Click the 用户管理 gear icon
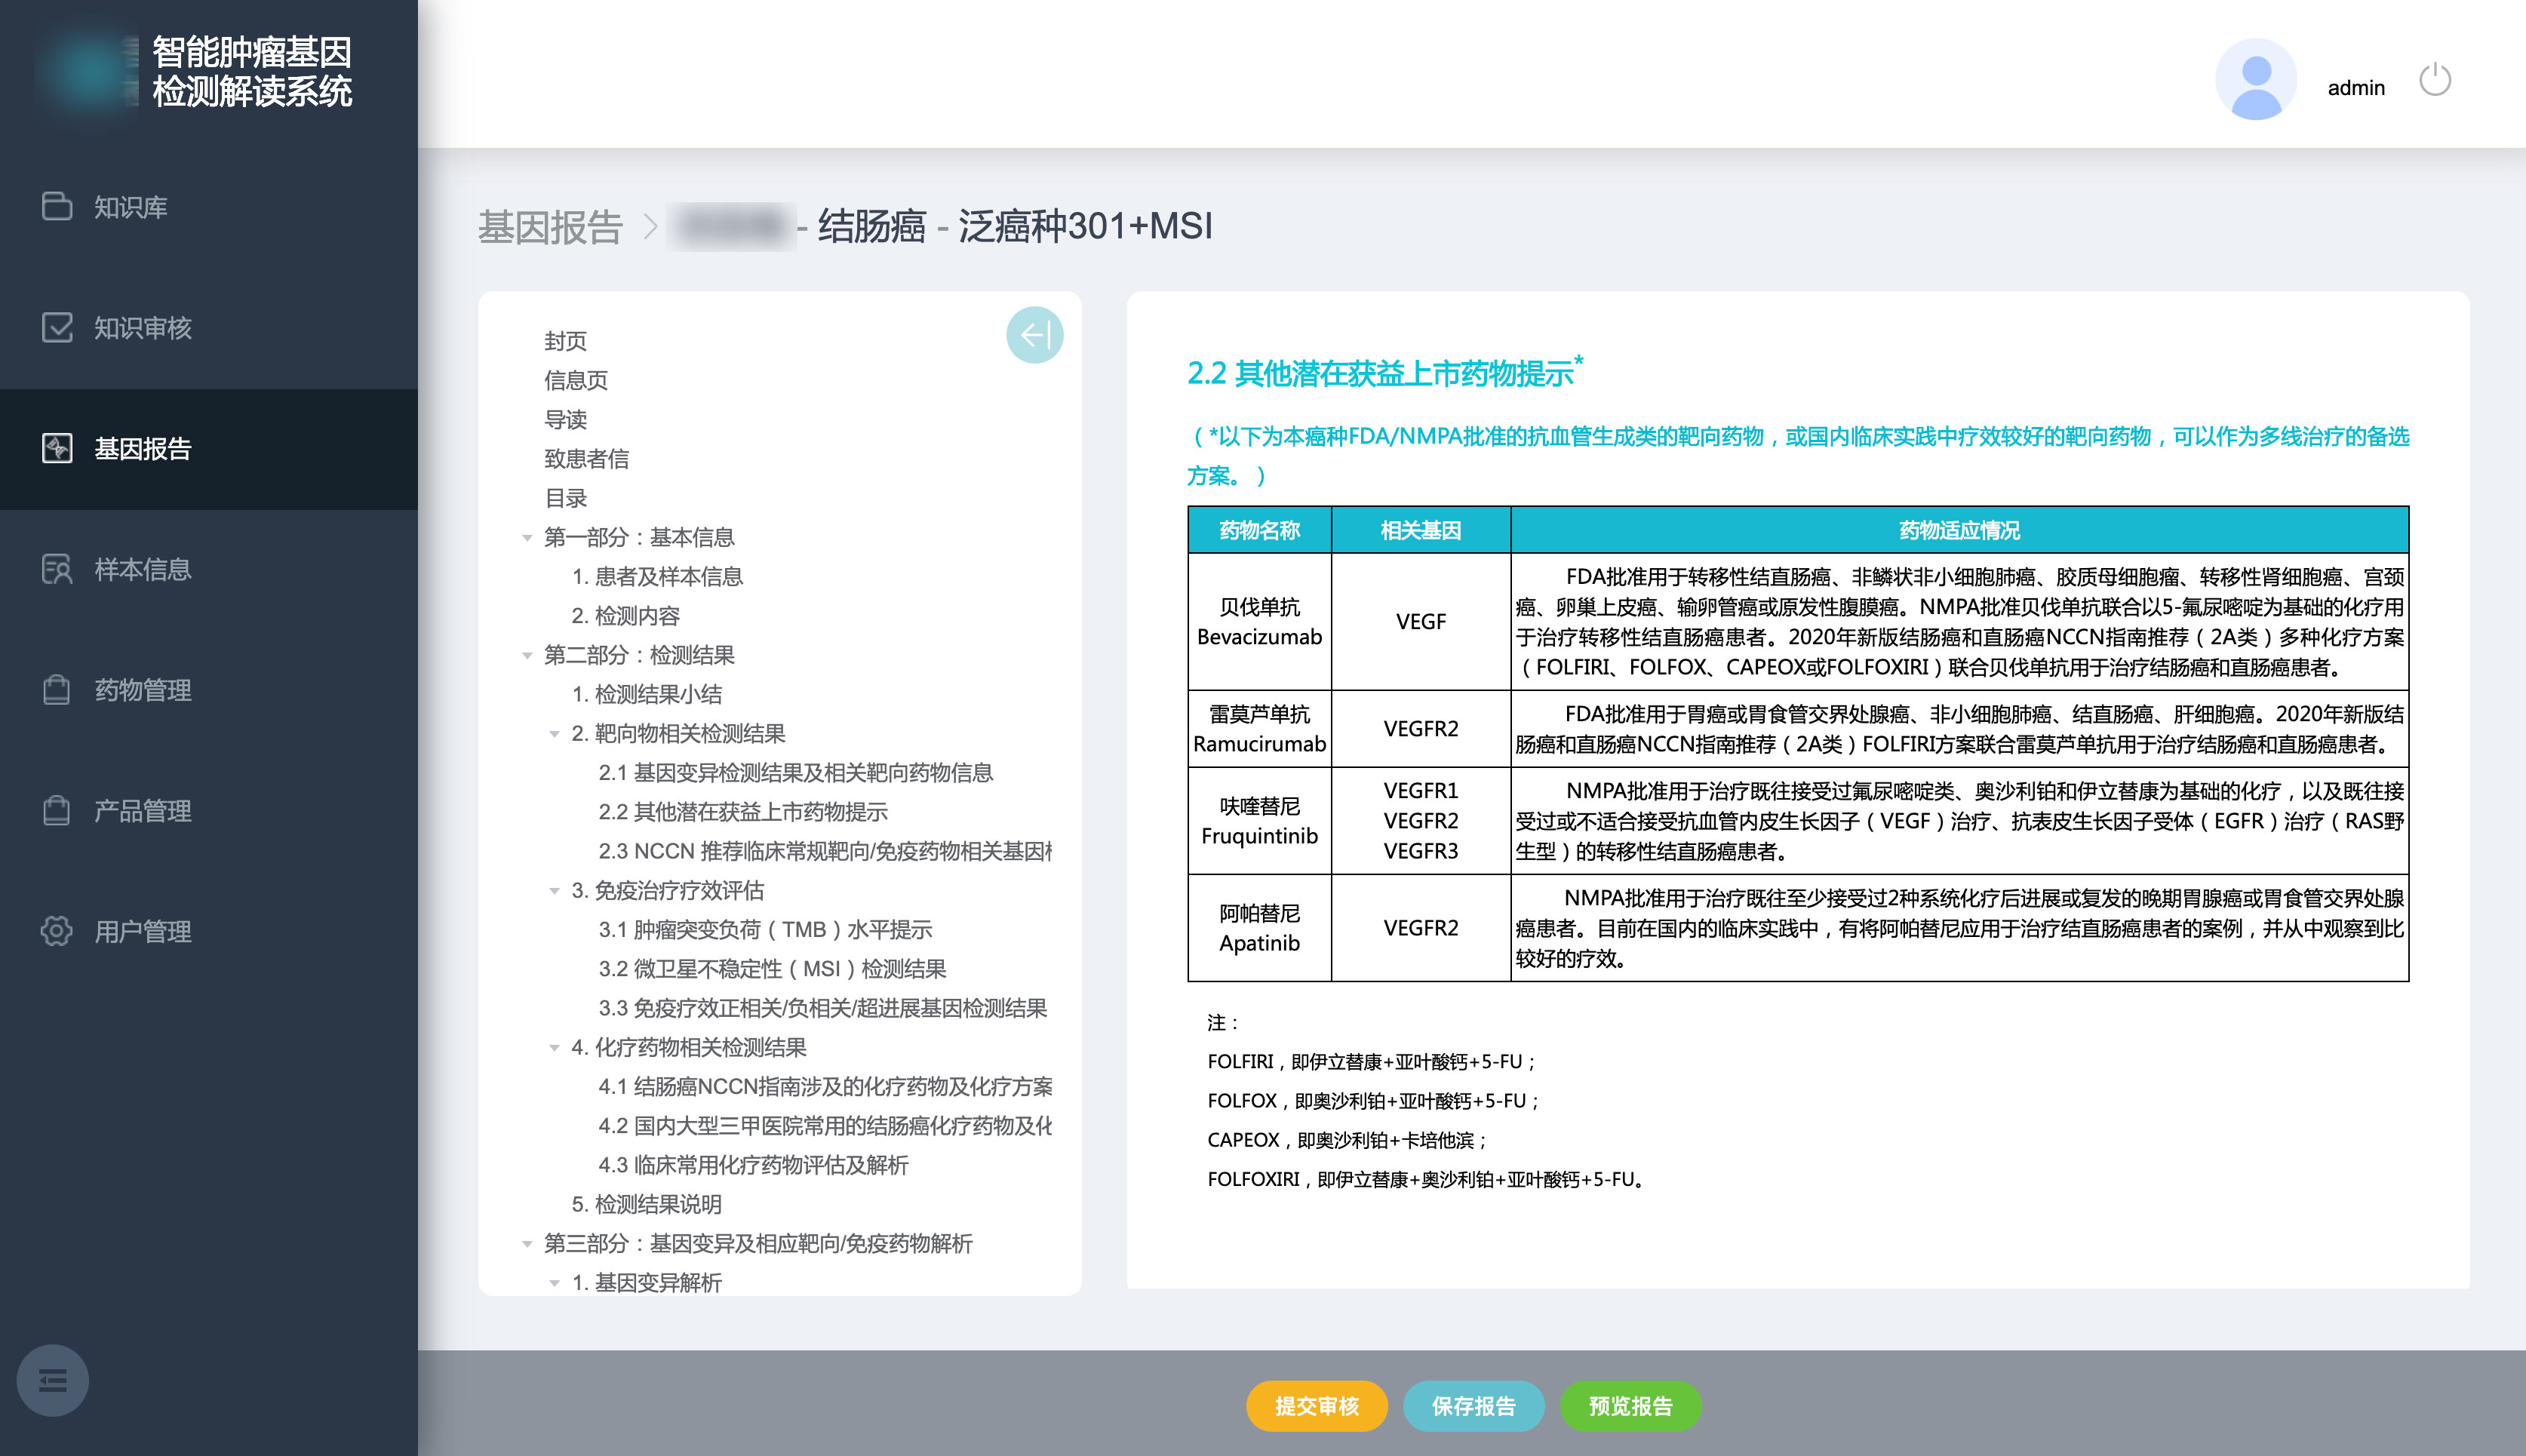Screen dimensions: 2526x1456 click(x=57, y=931)
